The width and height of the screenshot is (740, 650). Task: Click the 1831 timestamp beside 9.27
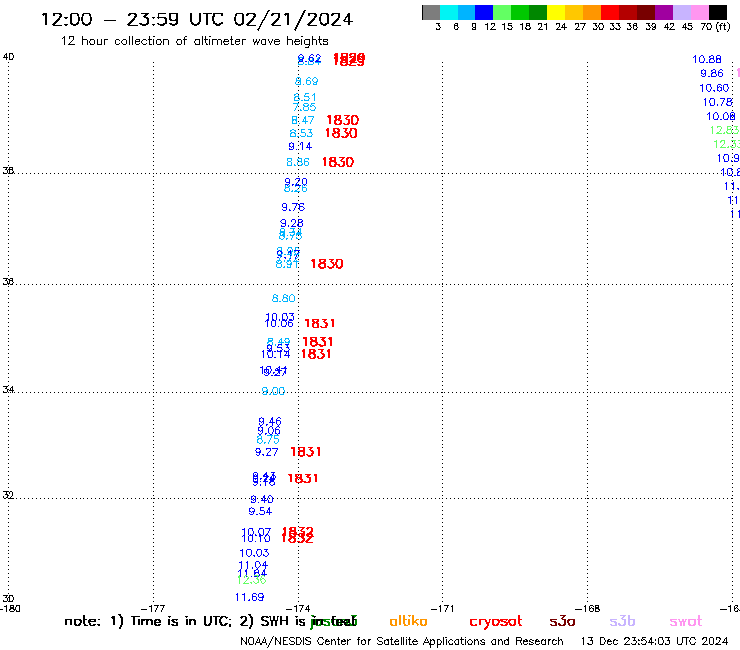point(306,452)
